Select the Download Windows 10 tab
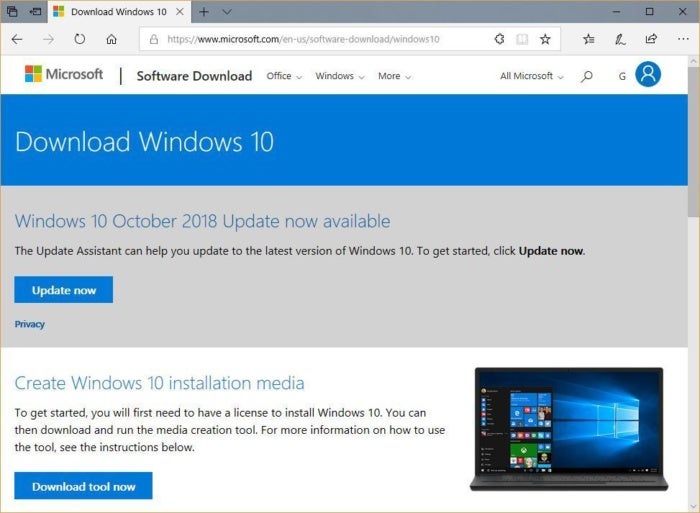Viewport: 700px width, 513px height. (118, 12)
